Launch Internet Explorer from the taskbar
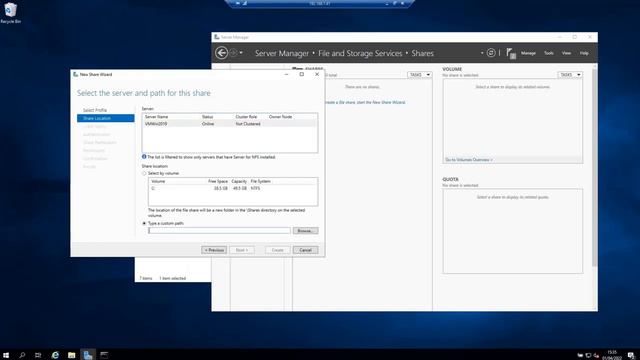The height and width of the screenshot is (360, 640). coord(55,355)
